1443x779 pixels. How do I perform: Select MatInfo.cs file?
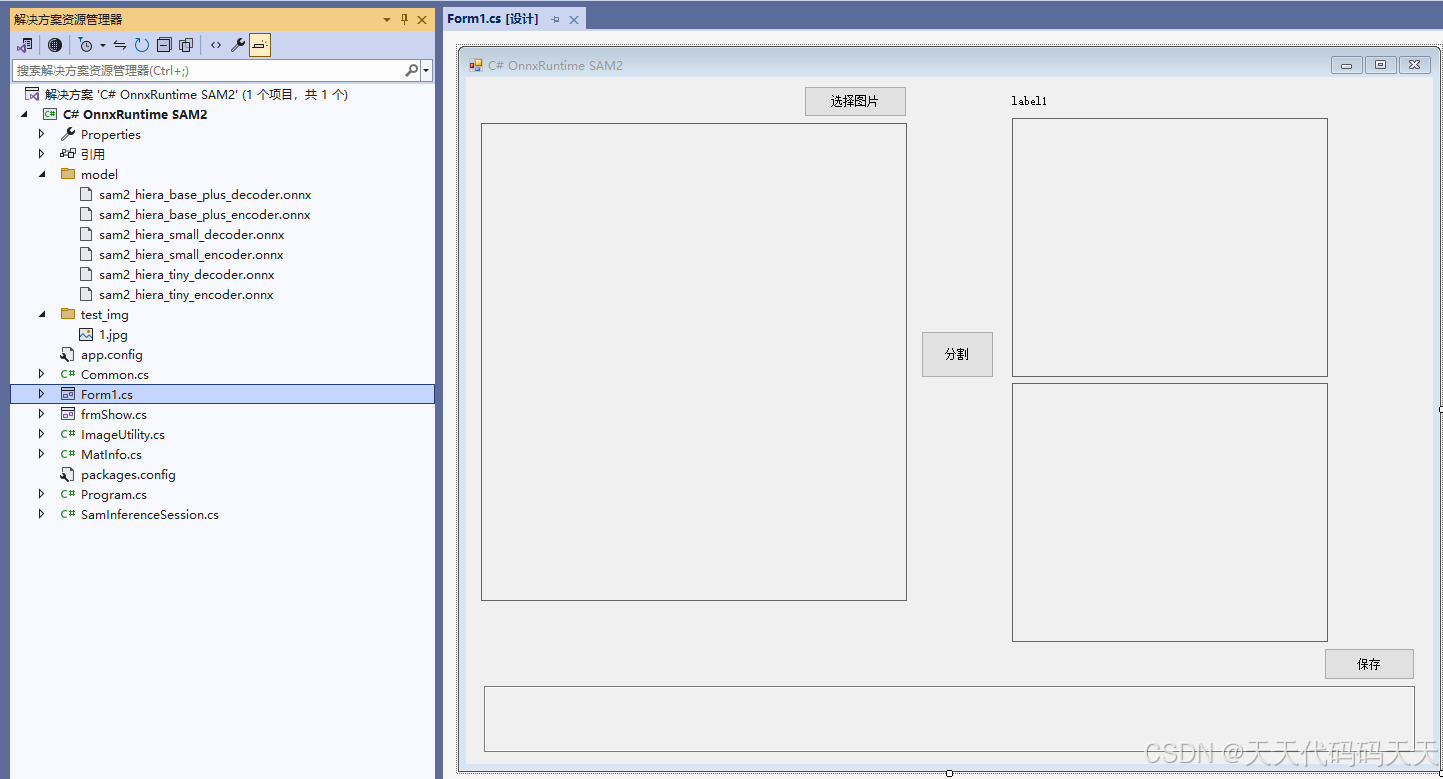[x=111, y=455]
